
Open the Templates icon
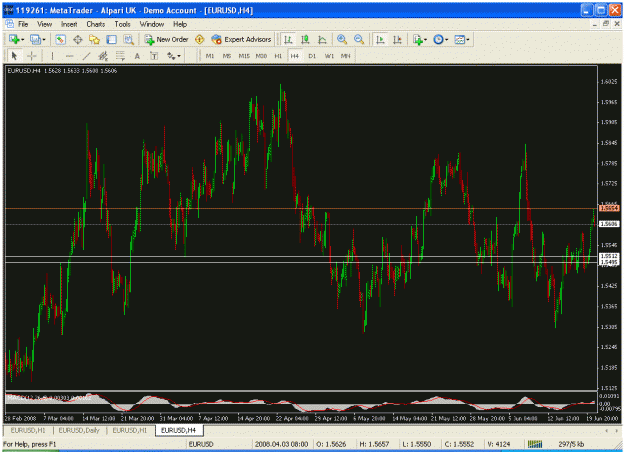point(460,39)
